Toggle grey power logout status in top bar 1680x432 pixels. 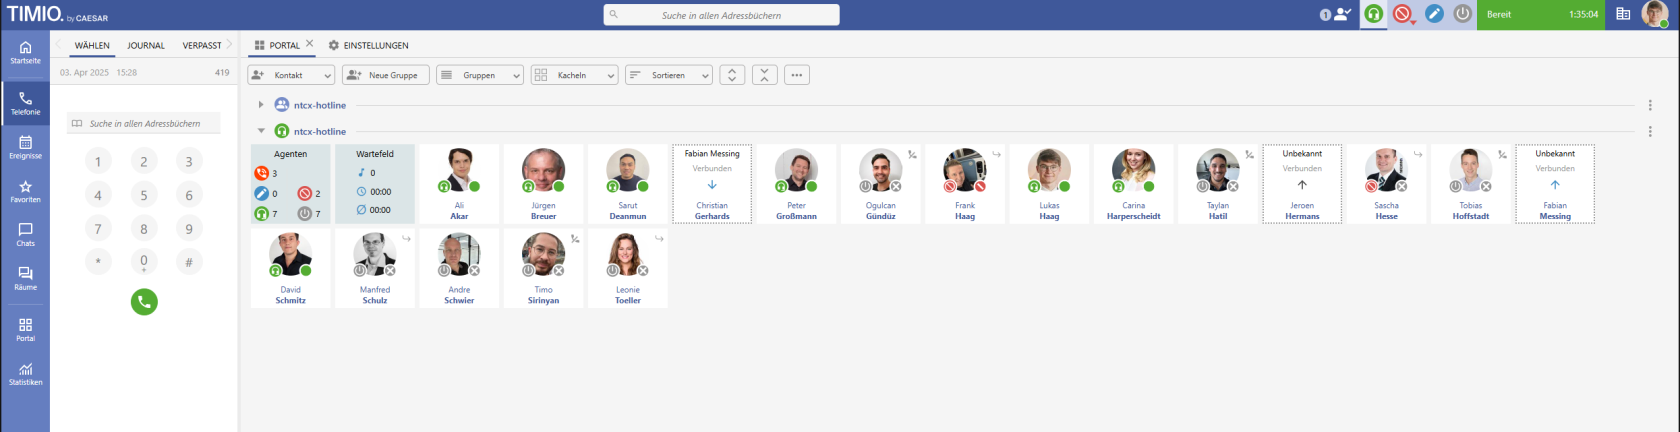pos(1462,14)
